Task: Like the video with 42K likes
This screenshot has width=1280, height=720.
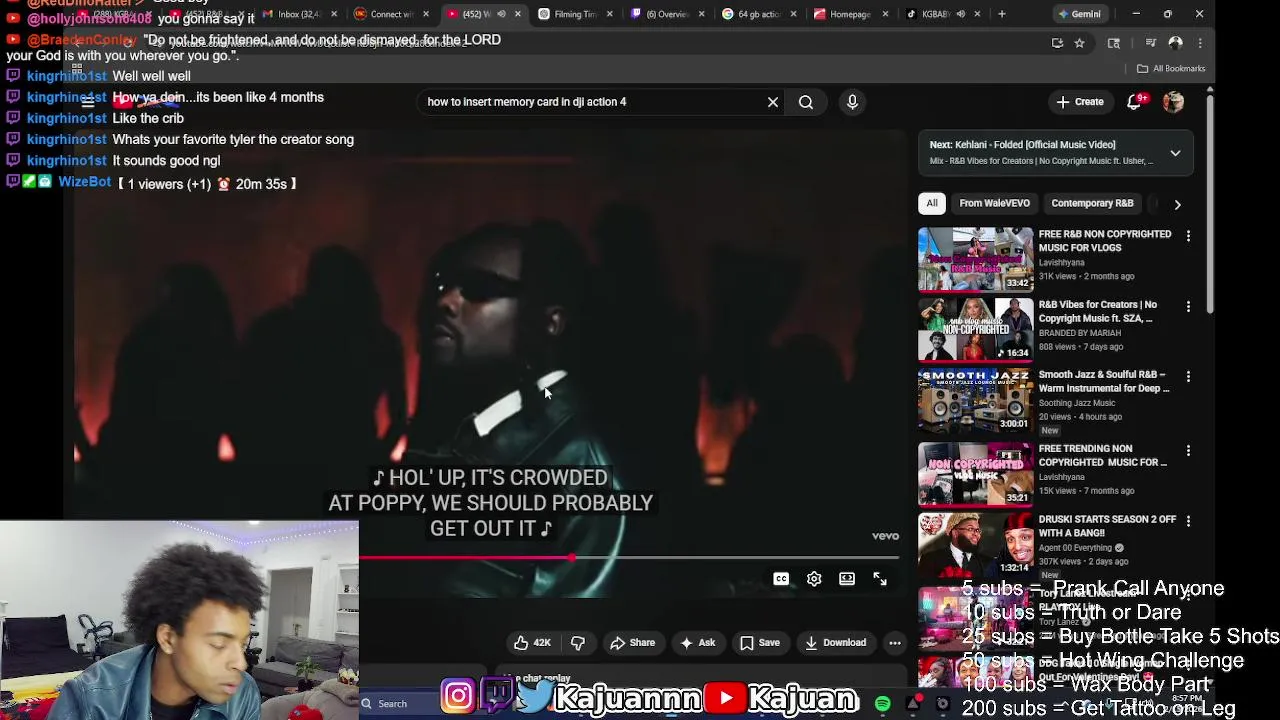Action: click(532, 643)
